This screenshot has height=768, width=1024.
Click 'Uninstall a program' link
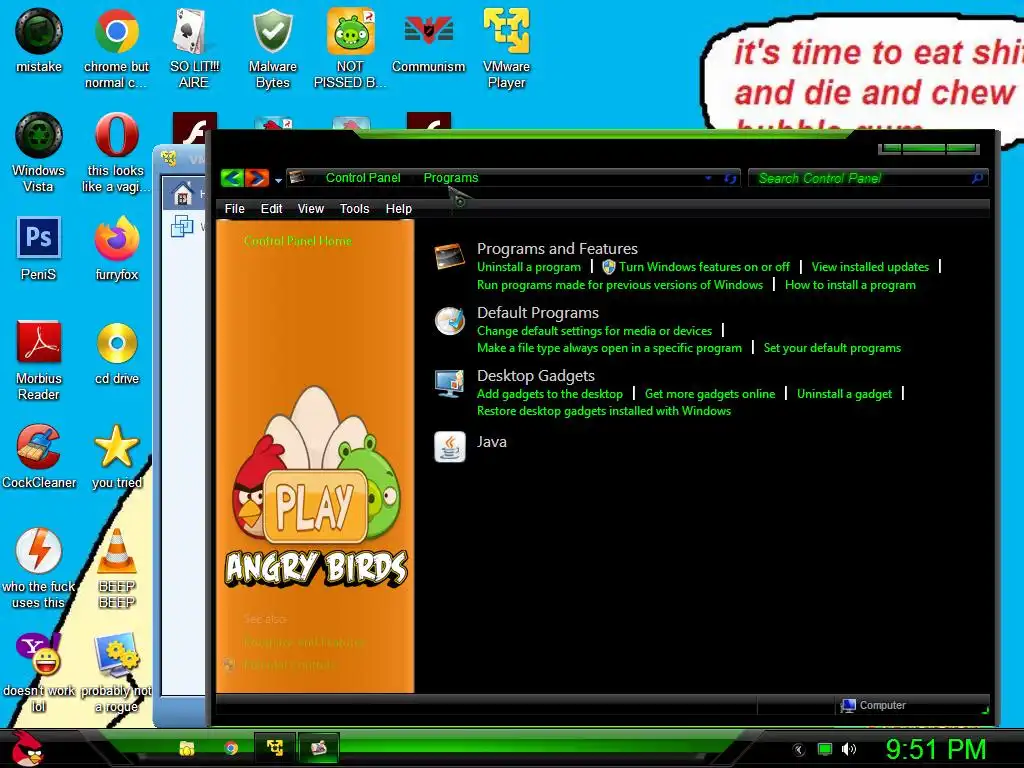click(x=528, y=266)
